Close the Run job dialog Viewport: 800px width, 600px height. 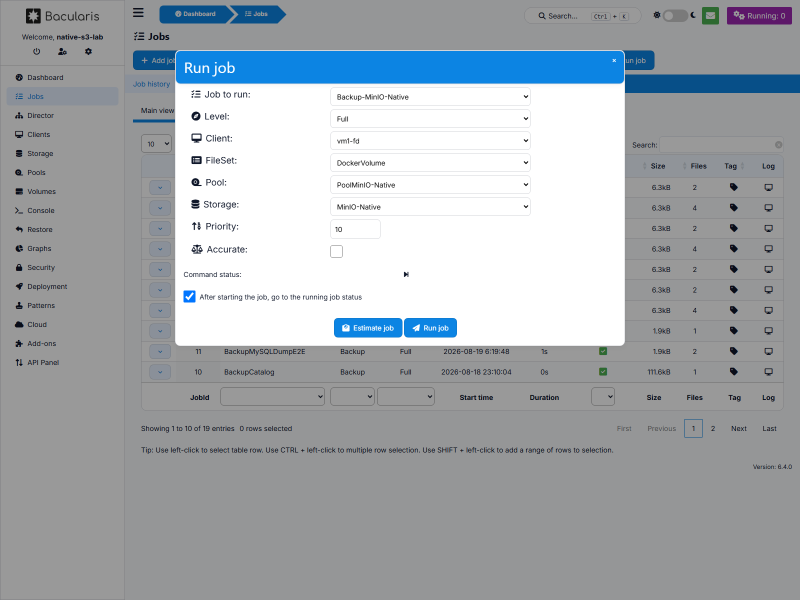614,60
